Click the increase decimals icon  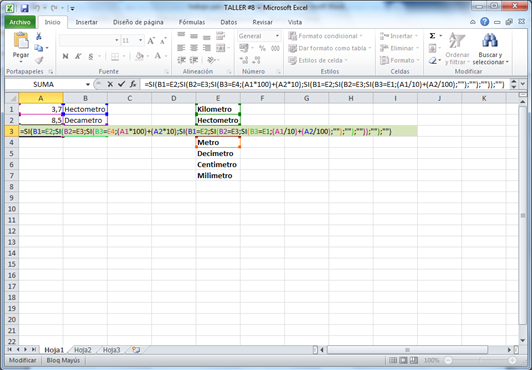[244, 60]
